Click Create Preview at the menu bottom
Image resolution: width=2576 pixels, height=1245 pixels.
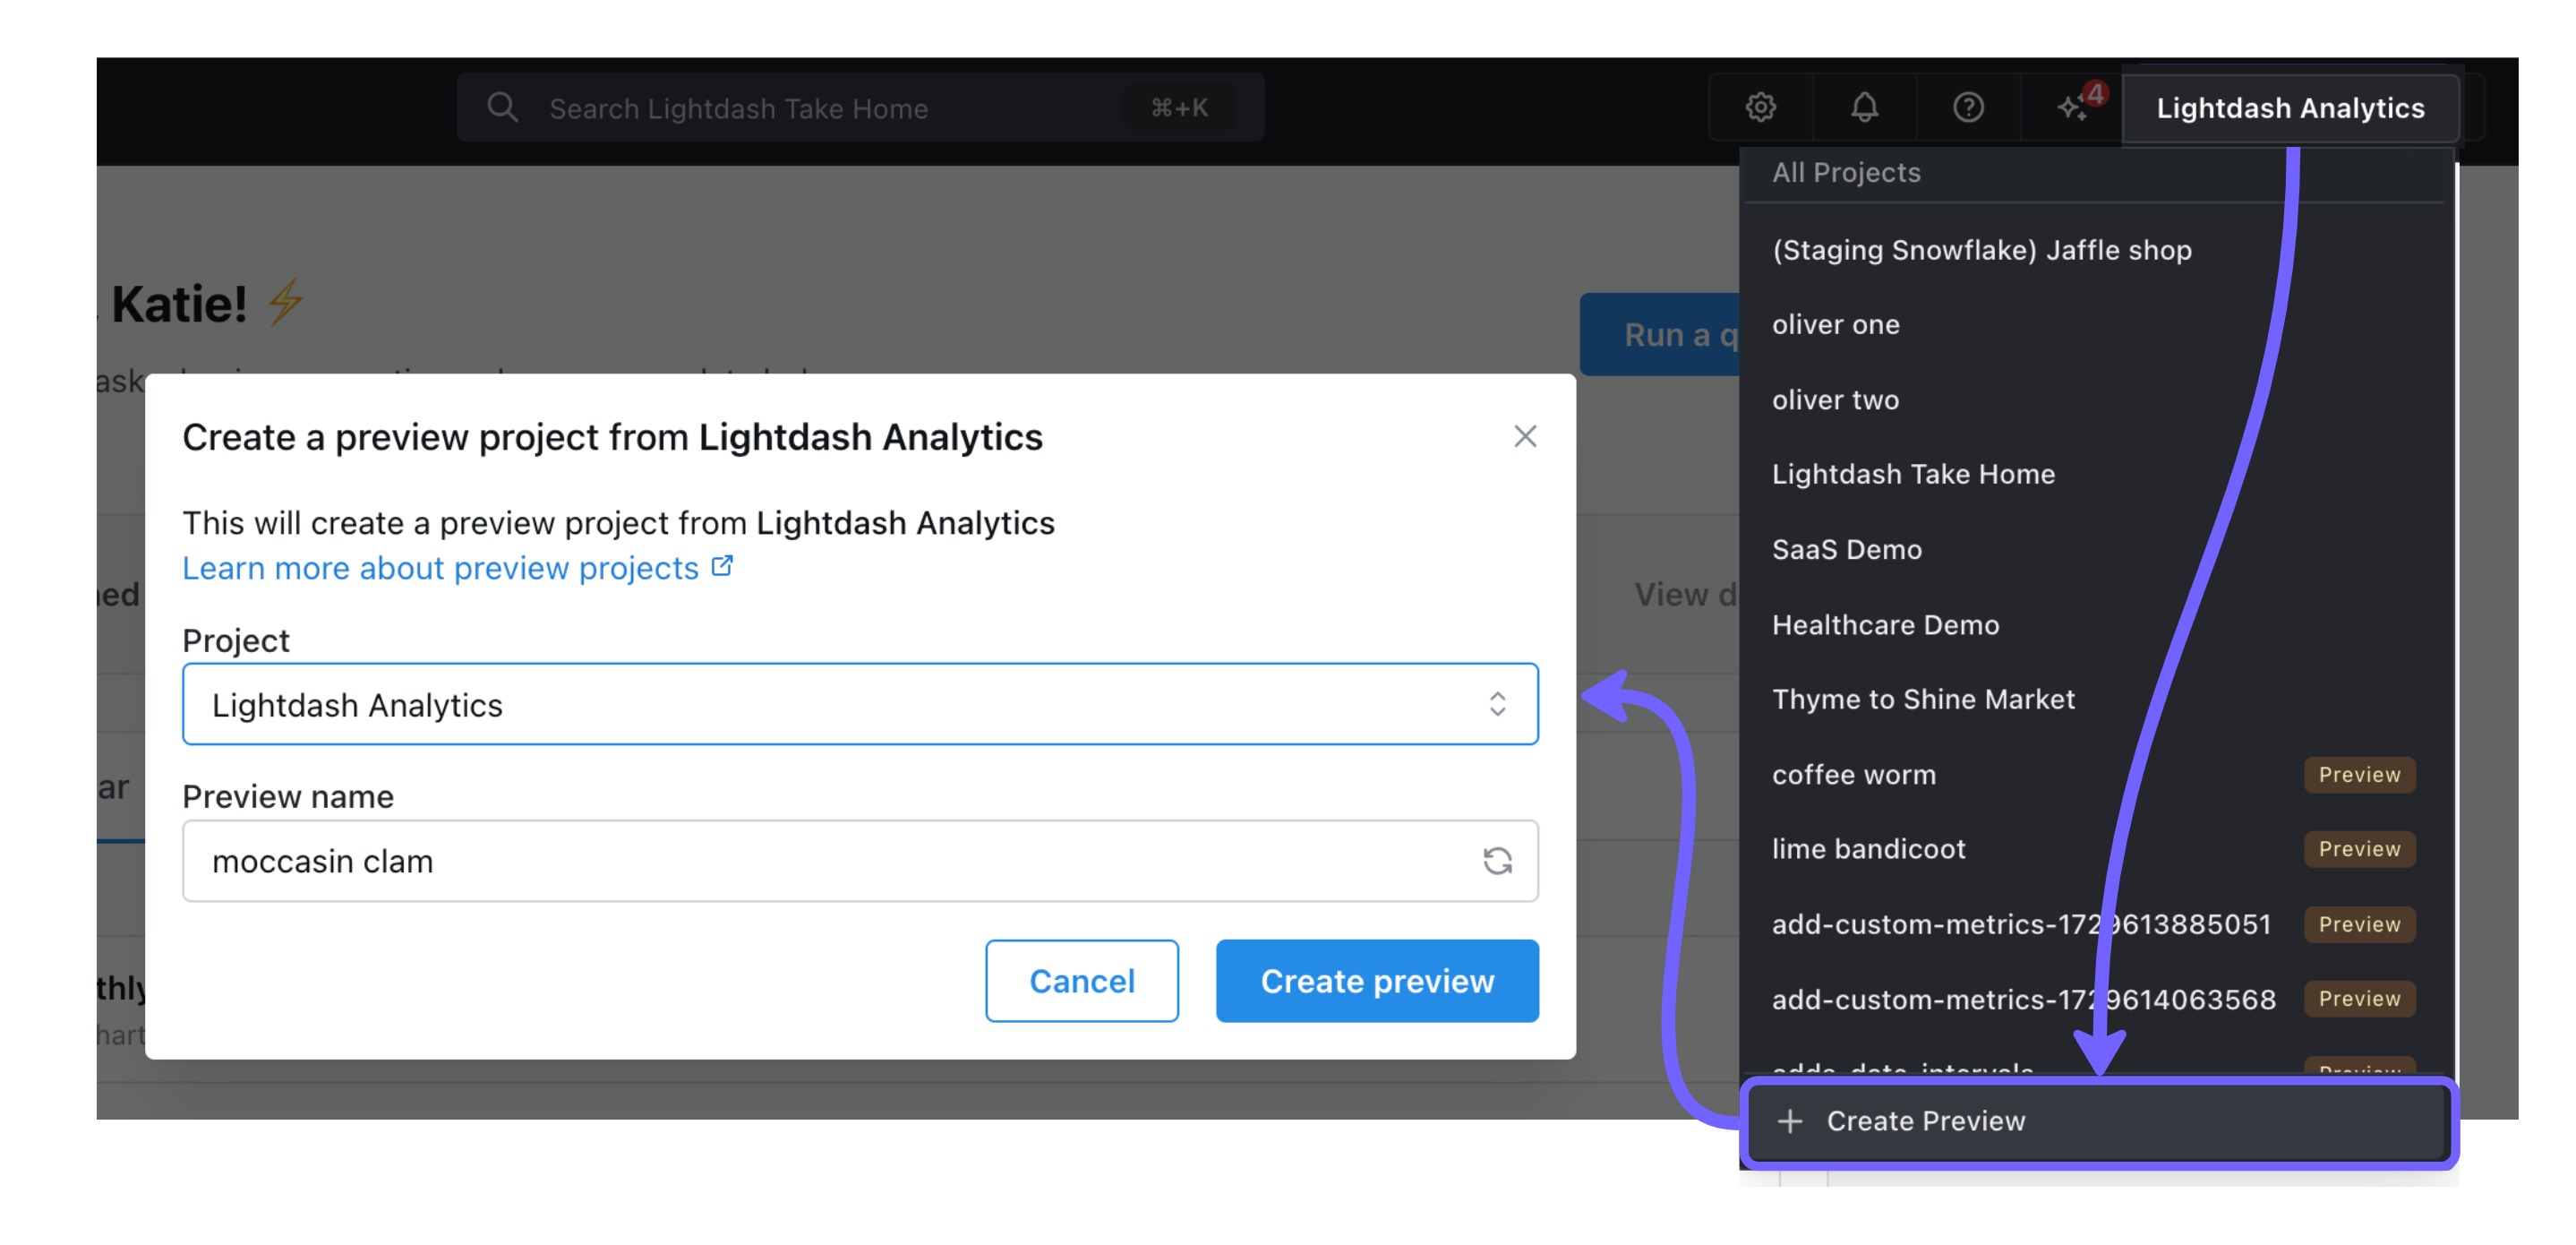point(2098,1121)
